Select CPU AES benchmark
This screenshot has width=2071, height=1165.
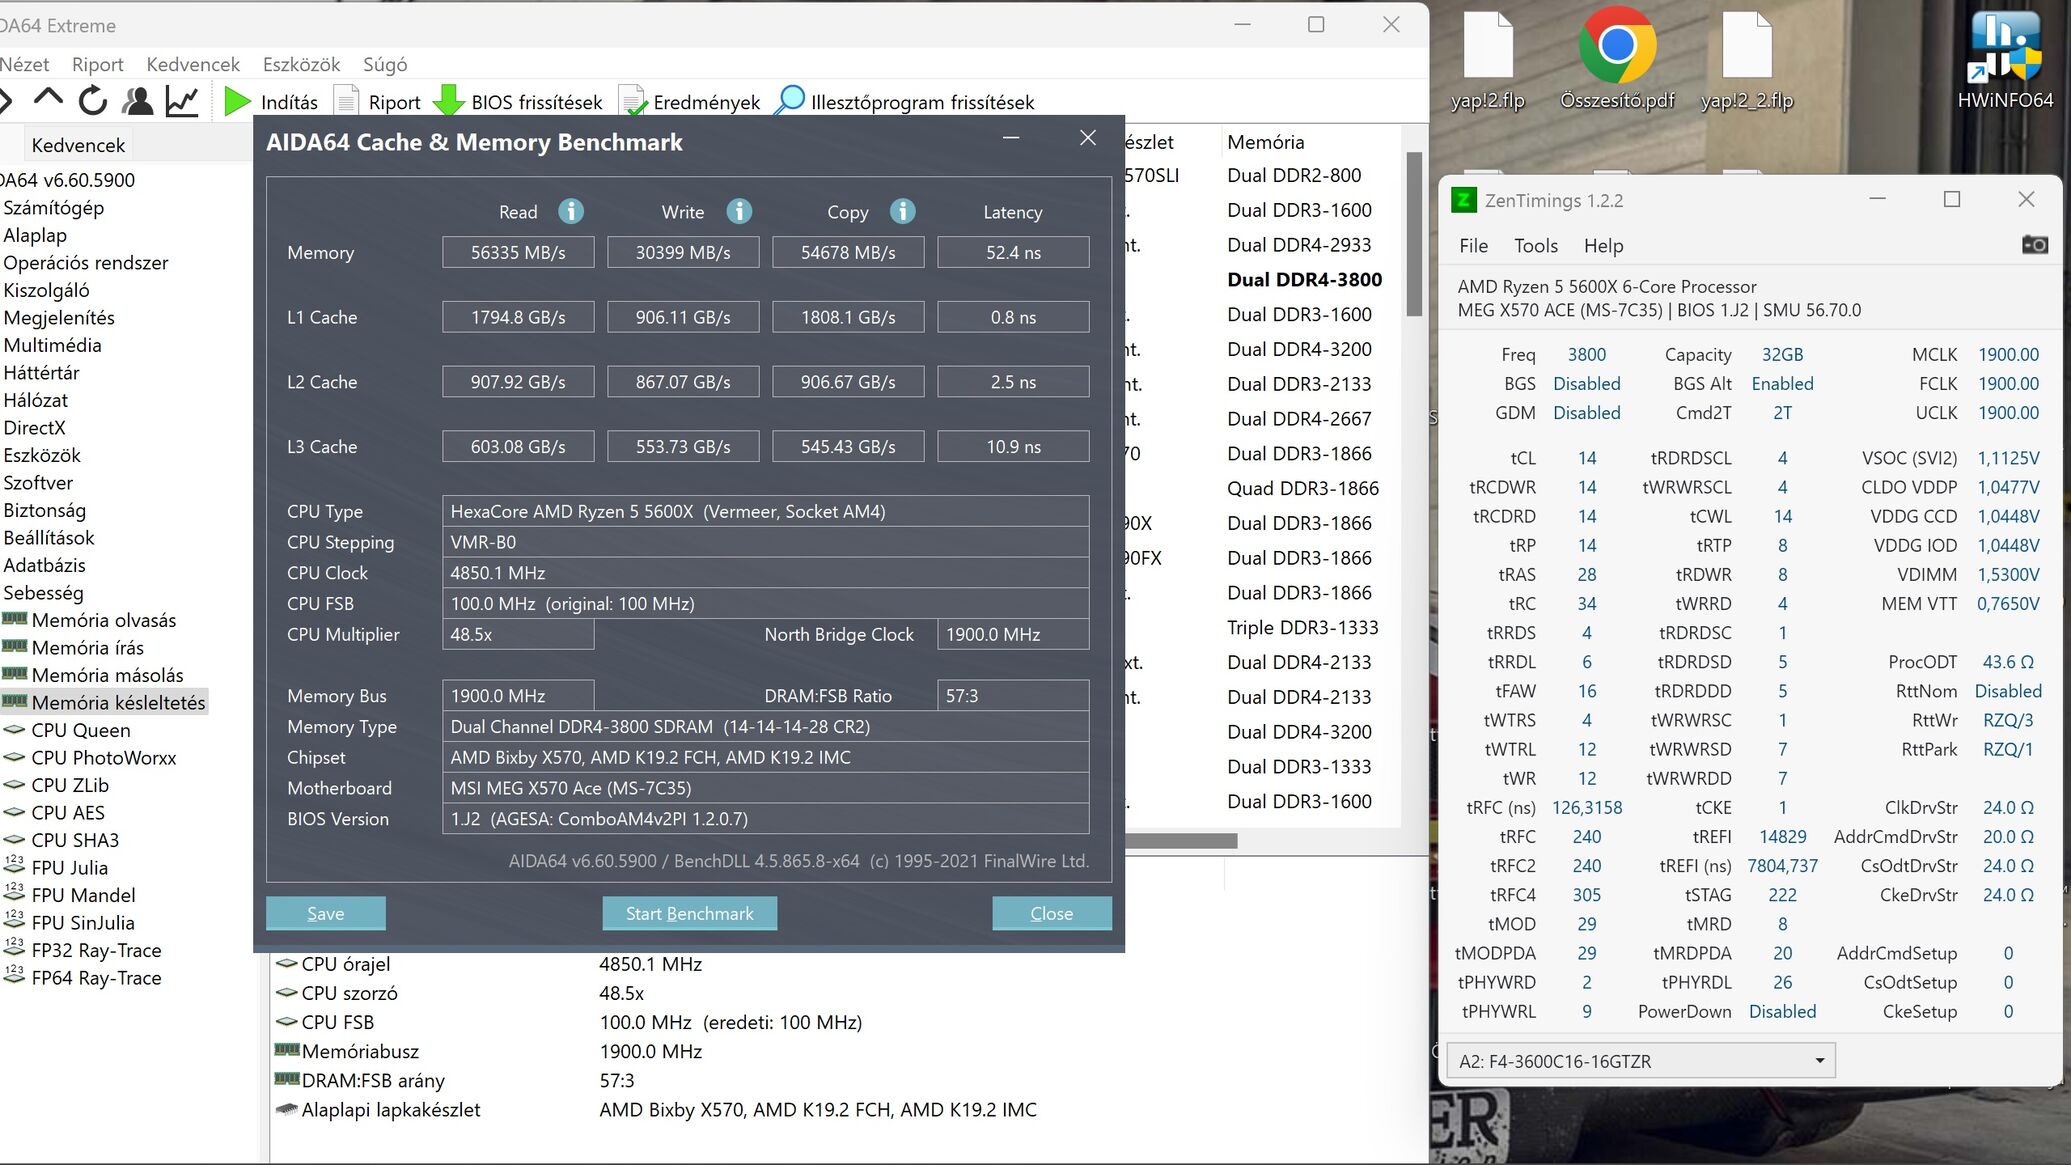click(x=67, y=813)
